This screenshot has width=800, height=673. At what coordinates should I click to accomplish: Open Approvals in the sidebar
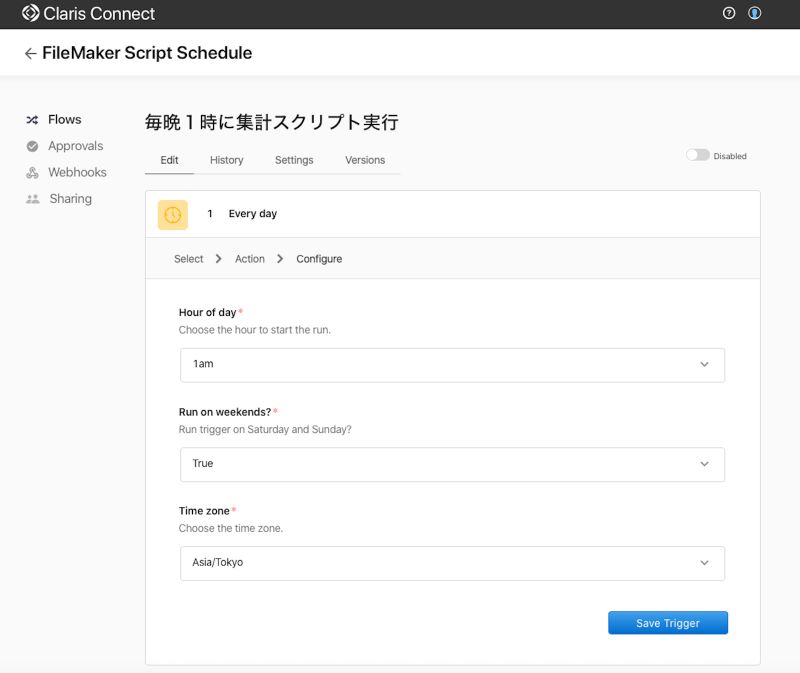[76, 146]
